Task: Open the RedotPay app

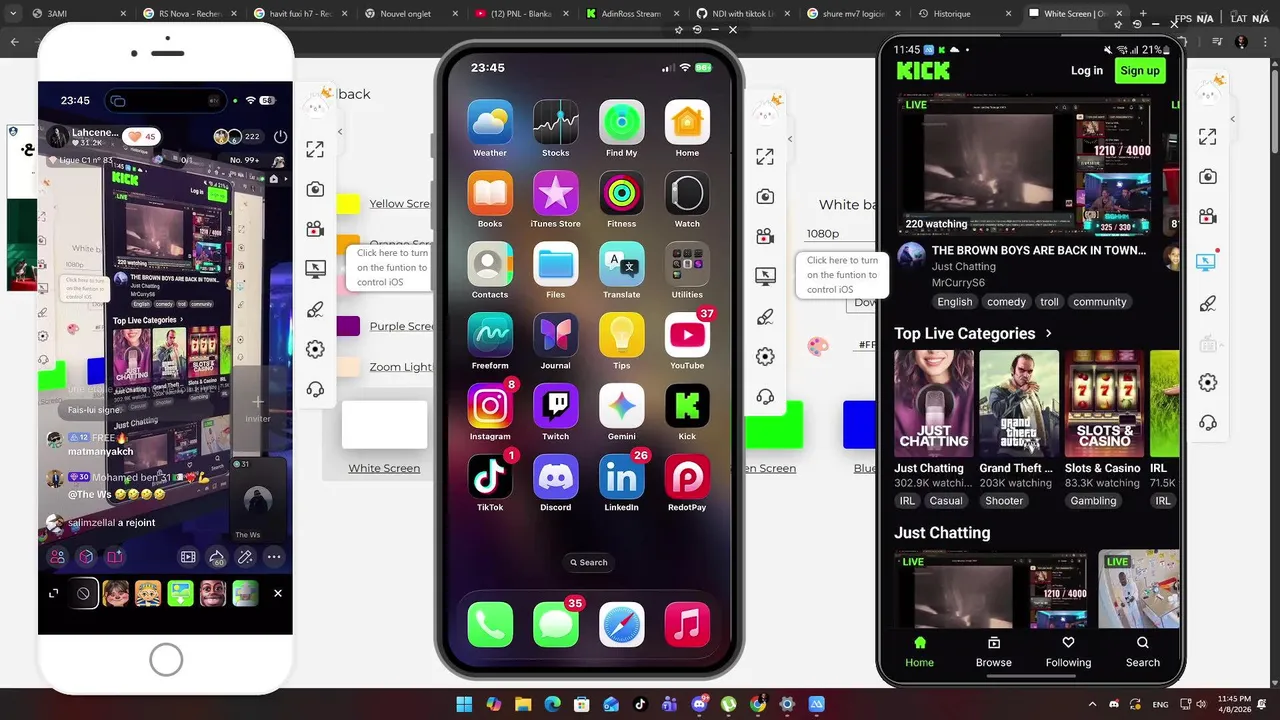Action: (x=688, y=477)
